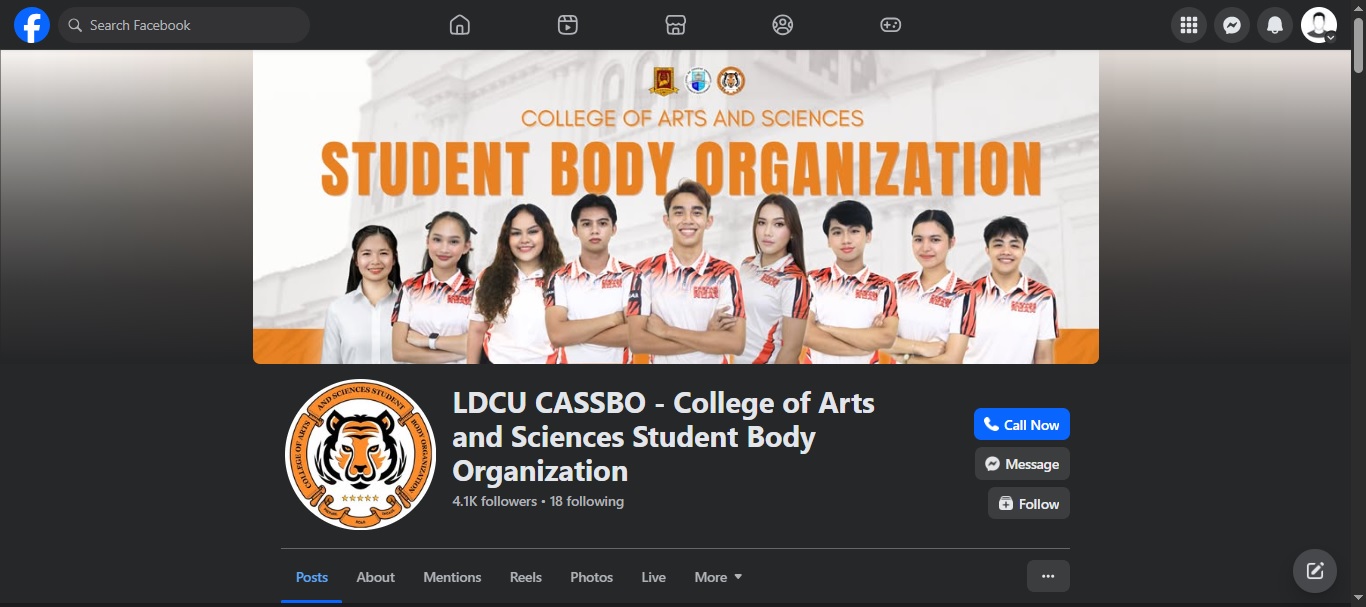This screenshot has width=1366, height=607.
Task: Open the Gaming controller icon
Action: [x=891, y=25]
